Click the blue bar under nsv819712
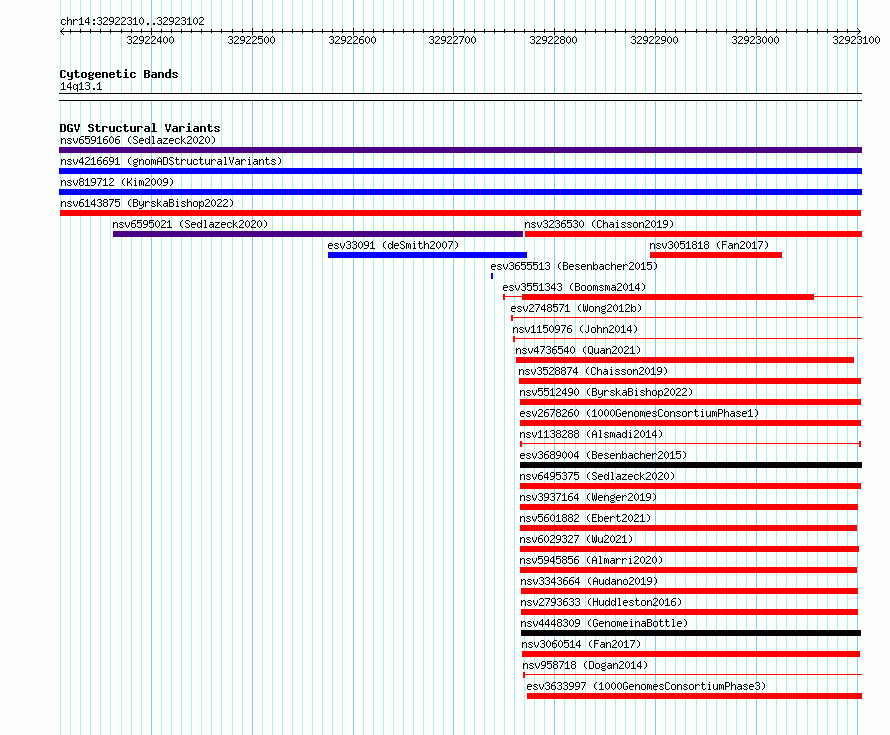890x735 pixels. (460, 192)
